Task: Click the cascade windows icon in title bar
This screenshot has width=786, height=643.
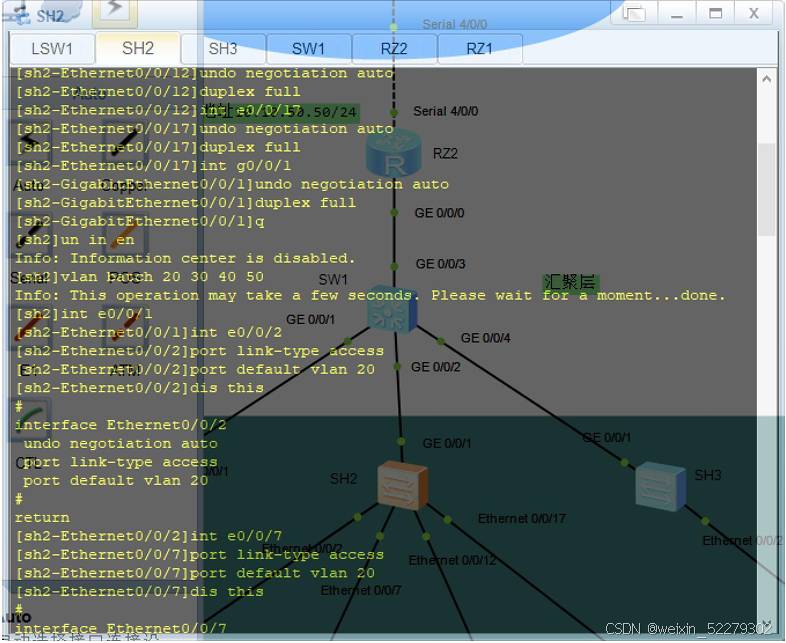Action: coord(634,13)
